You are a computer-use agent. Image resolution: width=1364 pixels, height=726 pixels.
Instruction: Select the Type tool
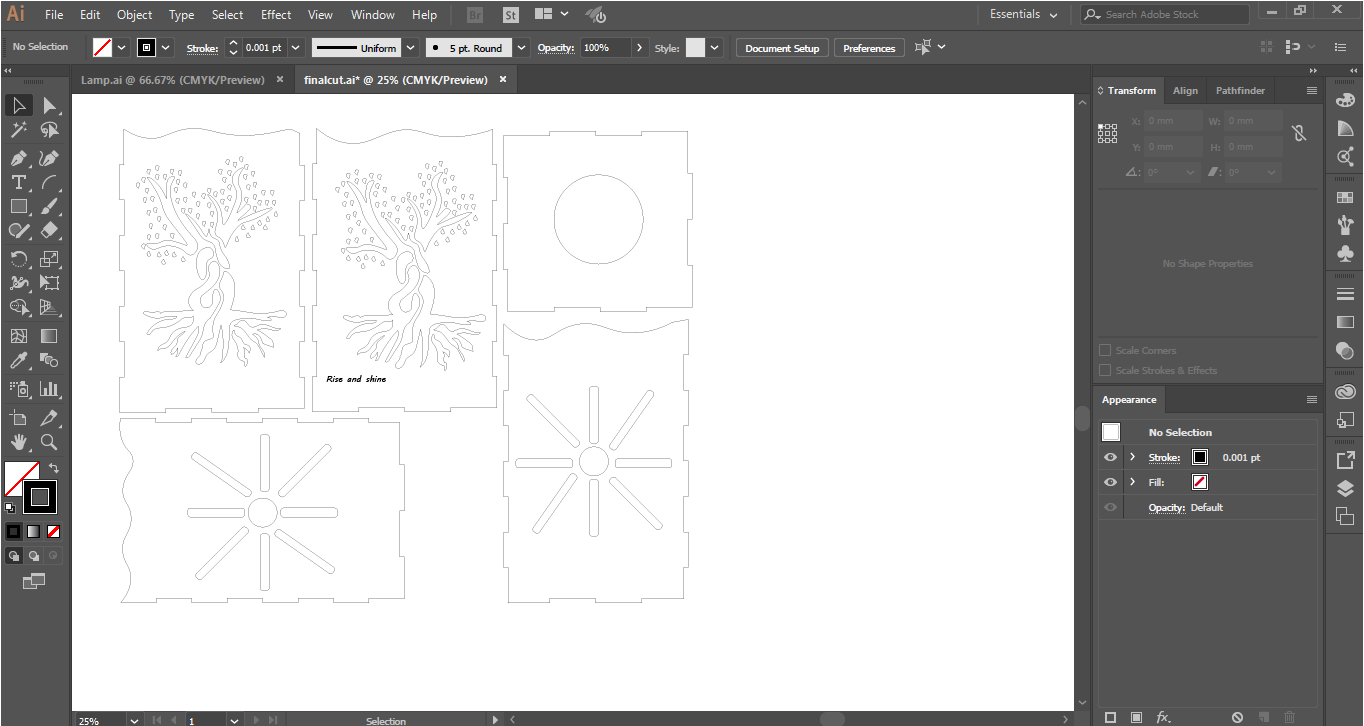(x=18, y=182)
